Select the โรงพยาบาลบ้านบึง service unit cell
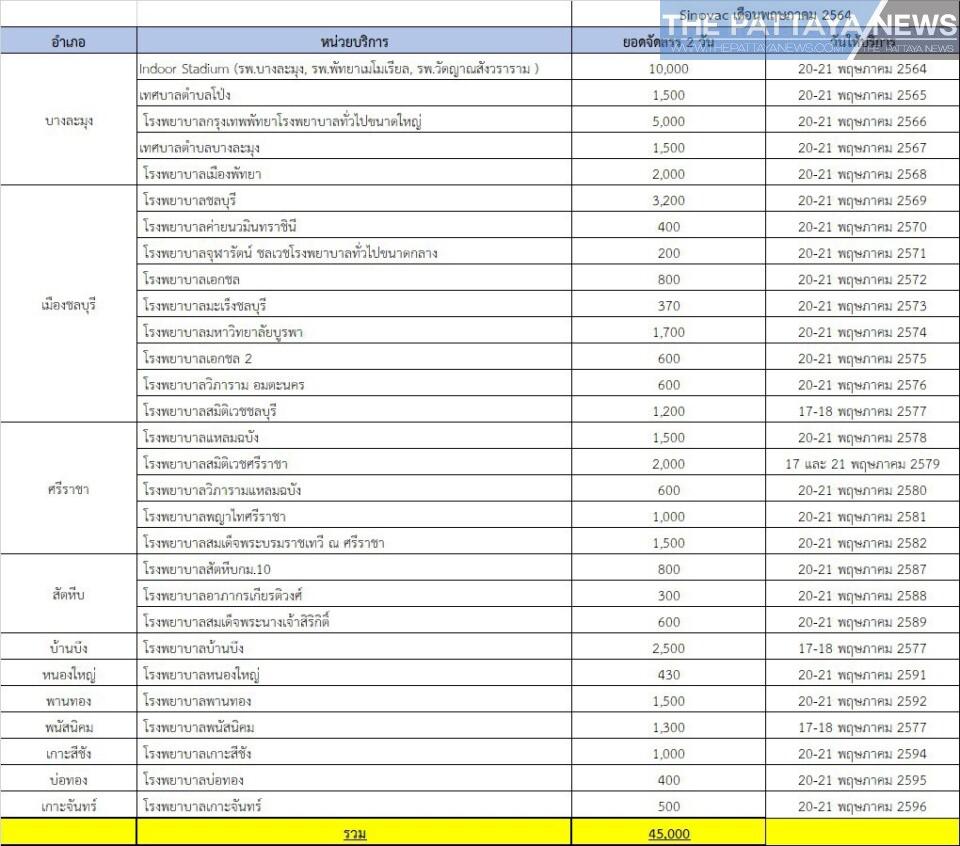This screenshot has width=960, height=846. pyautogui.click(x=354, y=648)
